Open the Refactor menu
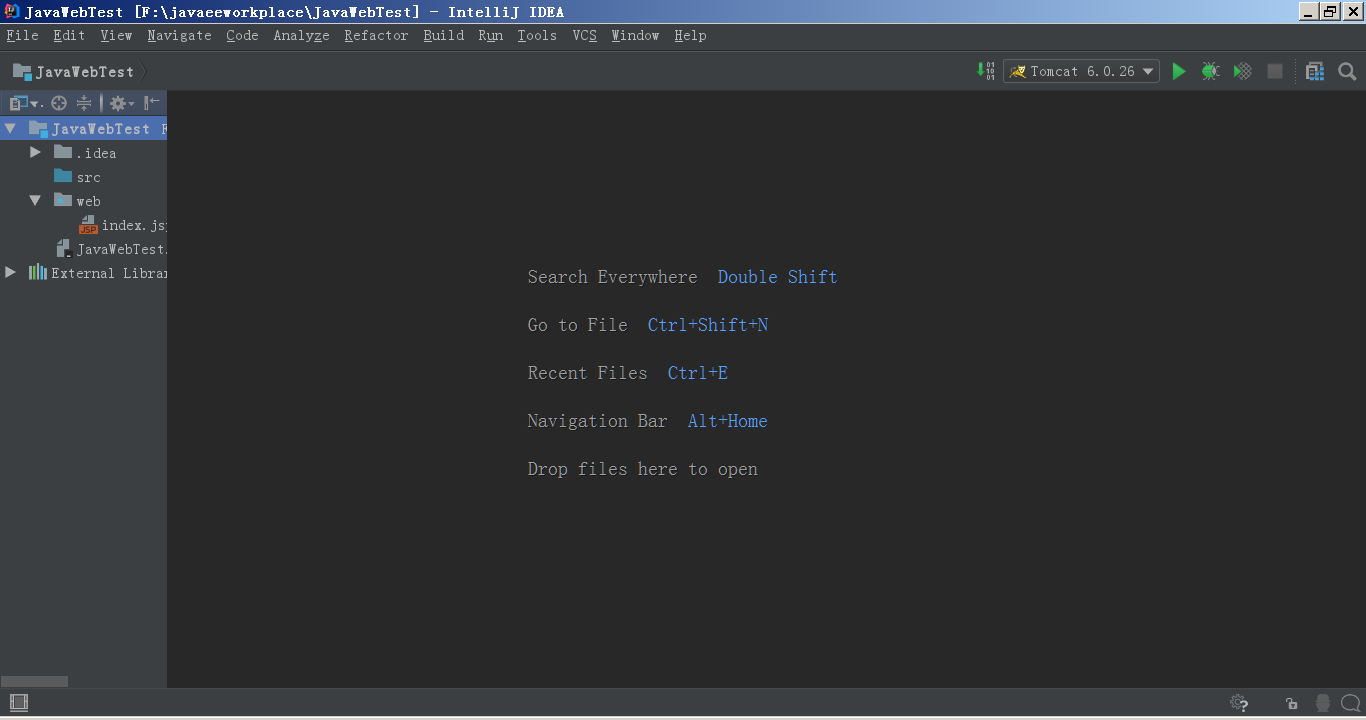 pyautogui.click(x=376, y=35)
